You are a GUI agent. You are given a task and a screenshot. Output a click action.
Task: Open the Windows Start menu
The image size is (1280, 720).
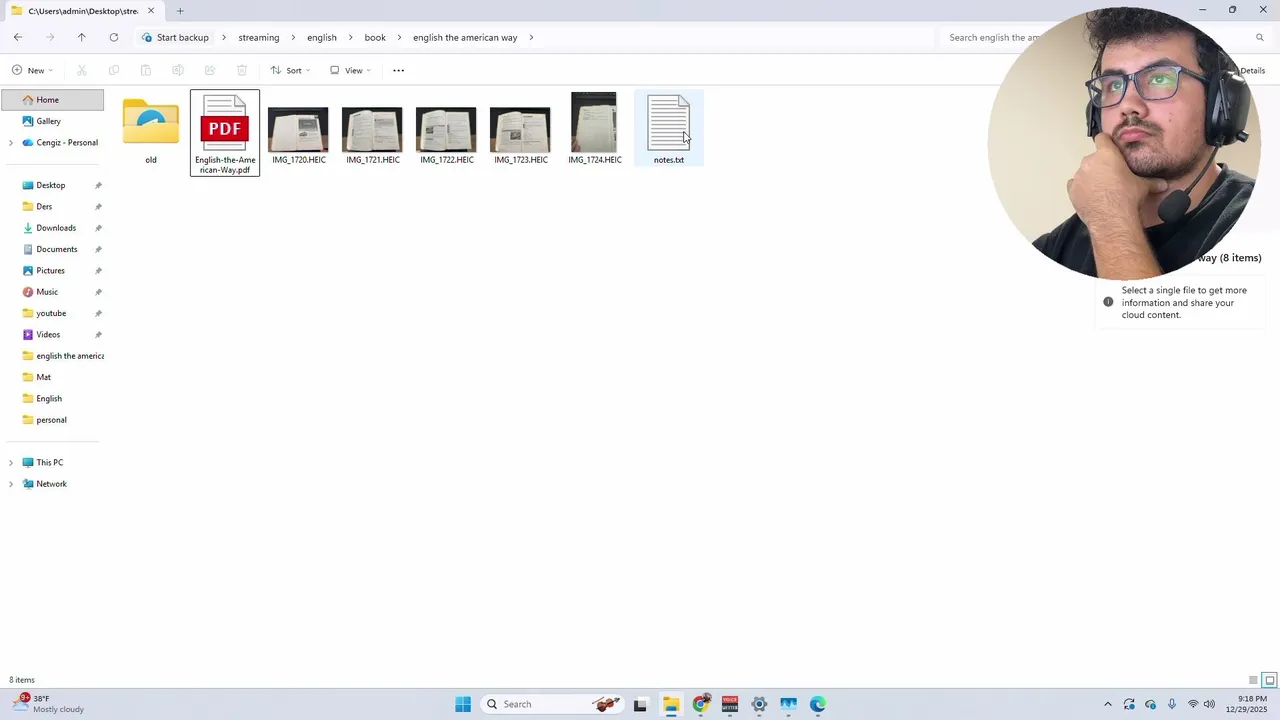pos(463,704)
